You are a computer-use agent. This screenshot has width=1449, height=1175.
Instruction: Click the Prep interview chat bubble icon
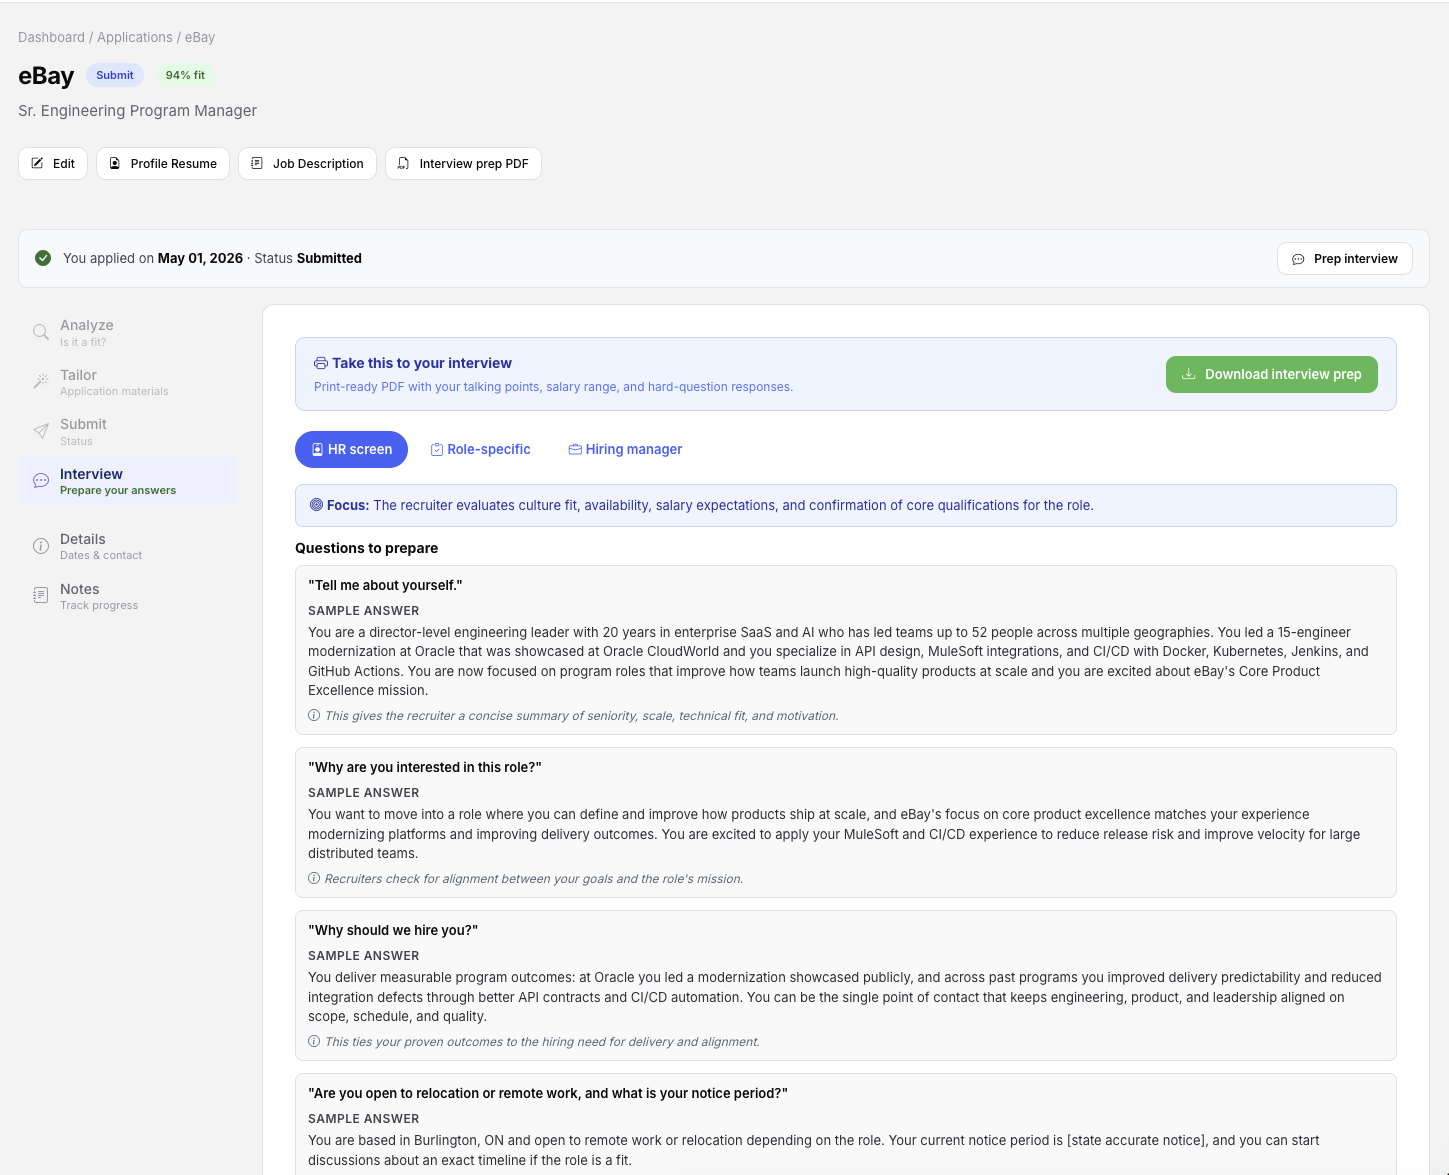1298,259
